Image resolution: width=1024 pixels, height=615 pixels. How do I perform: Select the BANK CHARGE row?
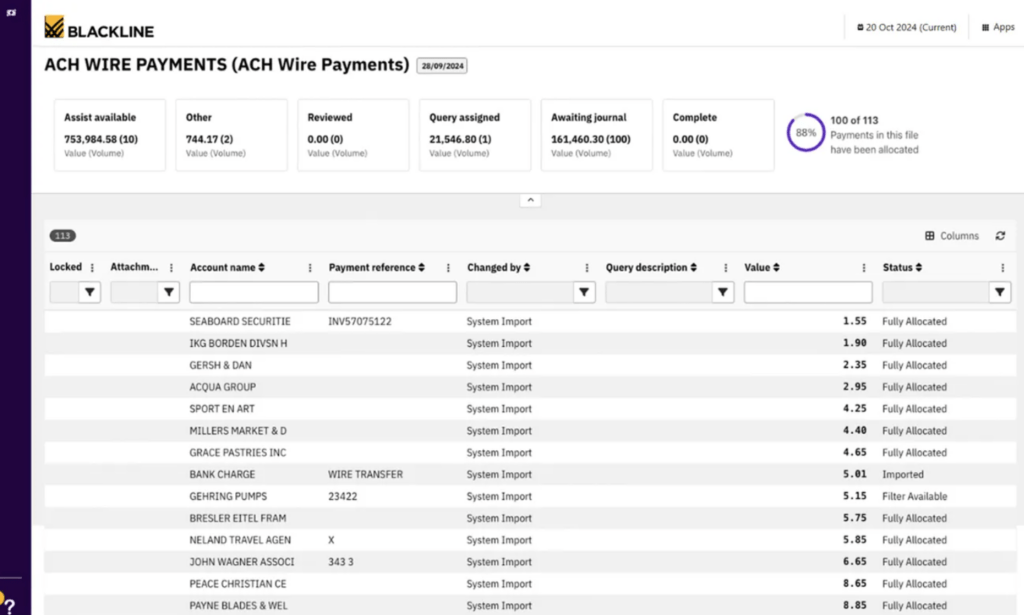click(530, 475)
